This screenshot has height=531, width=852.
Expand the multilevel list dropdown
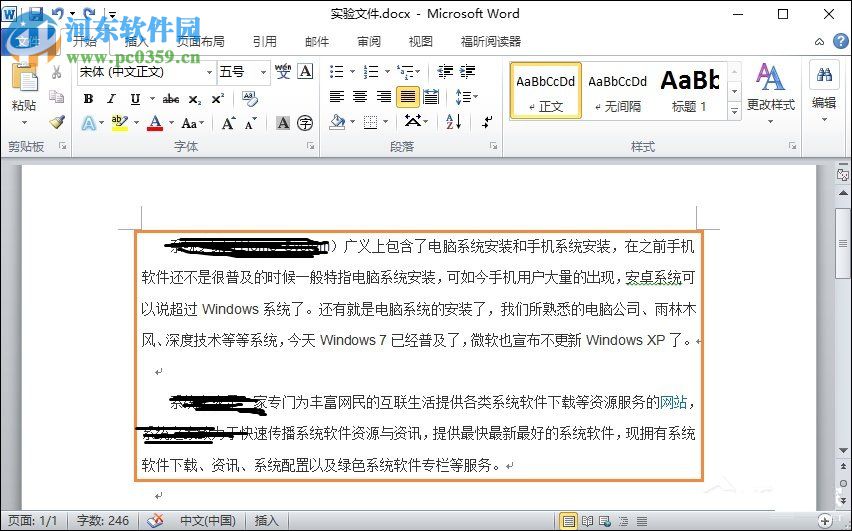(417, 72)
